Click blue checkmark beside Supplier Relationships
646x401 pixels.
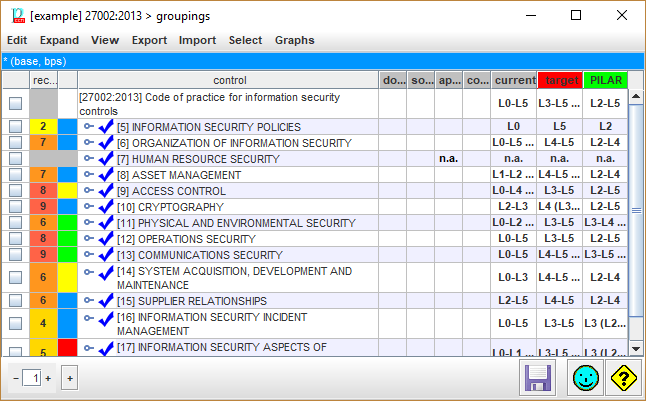click(107, 301)
